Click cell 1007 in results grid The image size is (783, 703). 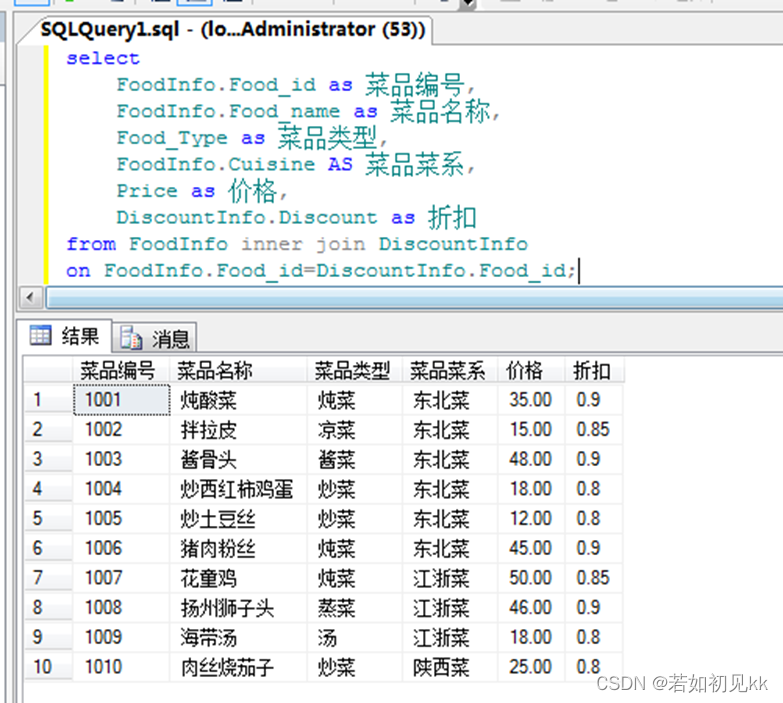coord(121,578)
